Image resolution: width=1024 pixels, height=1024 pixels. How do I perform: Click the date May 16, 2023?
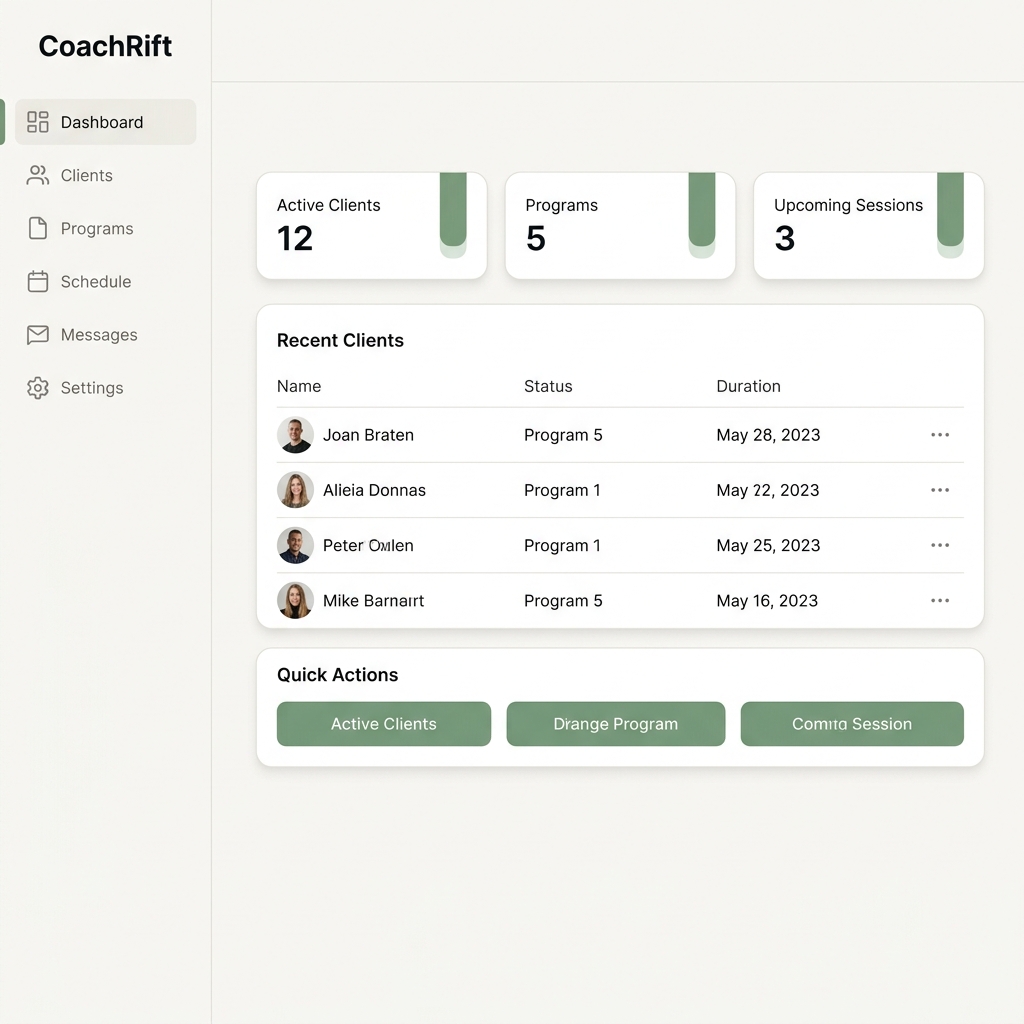coord(767,601)
